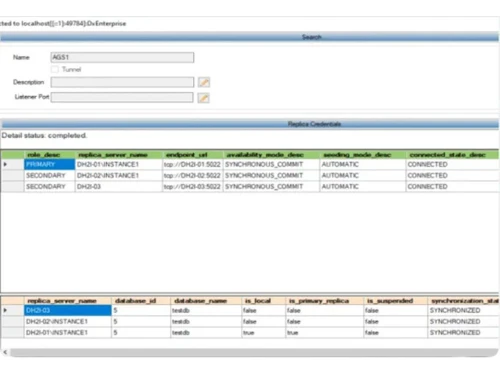500x375 pixels.
Task: Click the horizontal scrollbar track at the bottom
Action: pos(253,352)
